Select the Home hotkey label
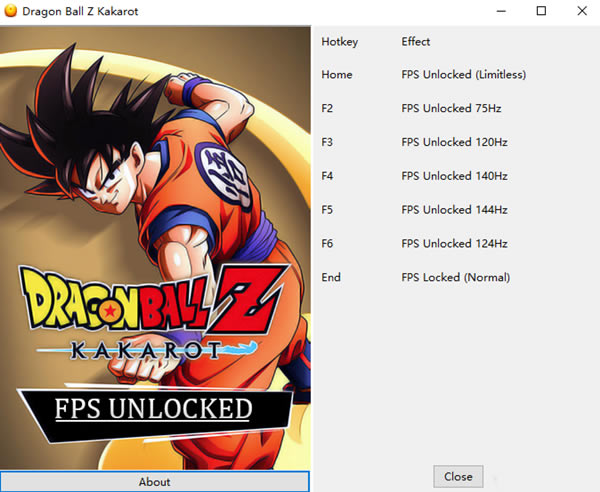 click(337, 74)
